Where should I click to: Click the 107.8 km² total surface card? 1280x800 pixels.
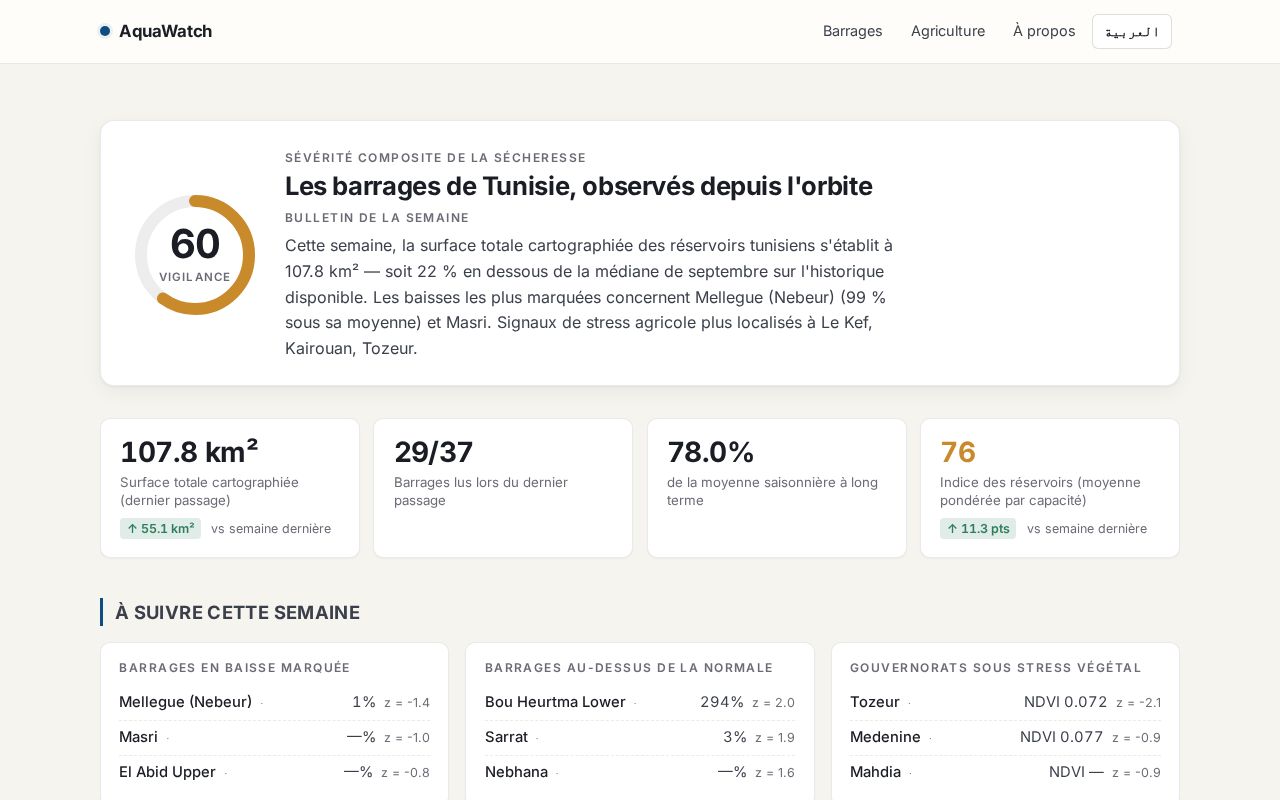230,488
